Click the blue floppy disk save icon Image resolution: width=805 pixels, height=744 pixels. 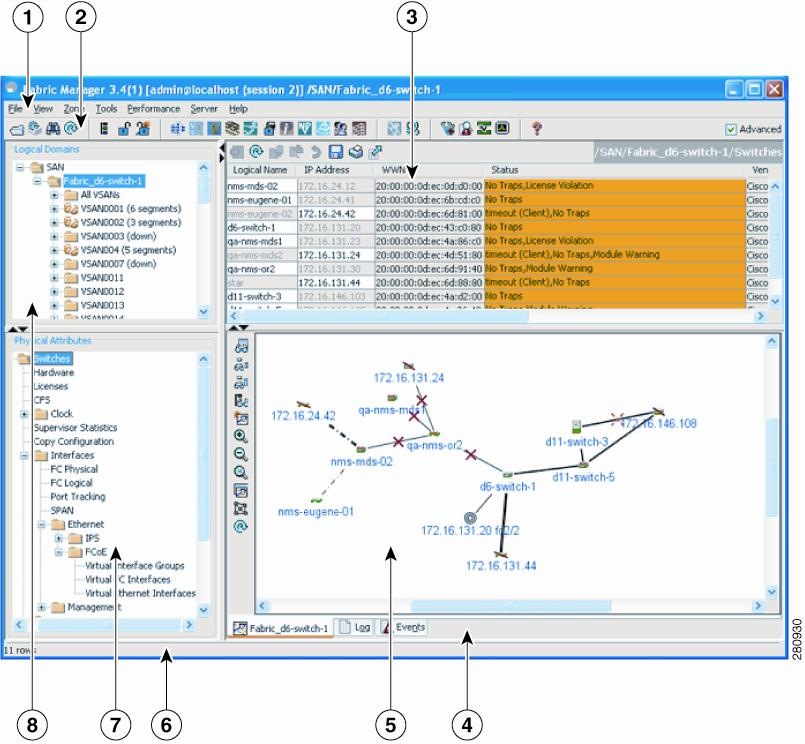(x=336, y=152)
